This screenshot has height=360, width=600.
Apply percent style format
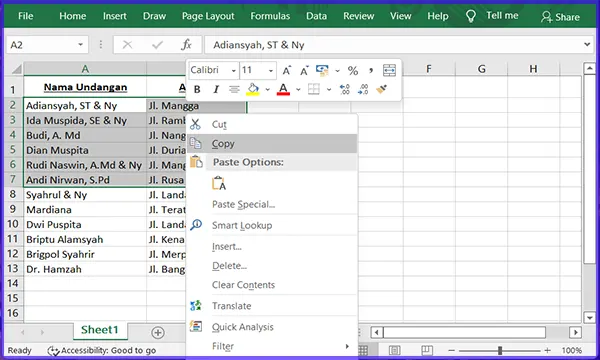point(353,71)
